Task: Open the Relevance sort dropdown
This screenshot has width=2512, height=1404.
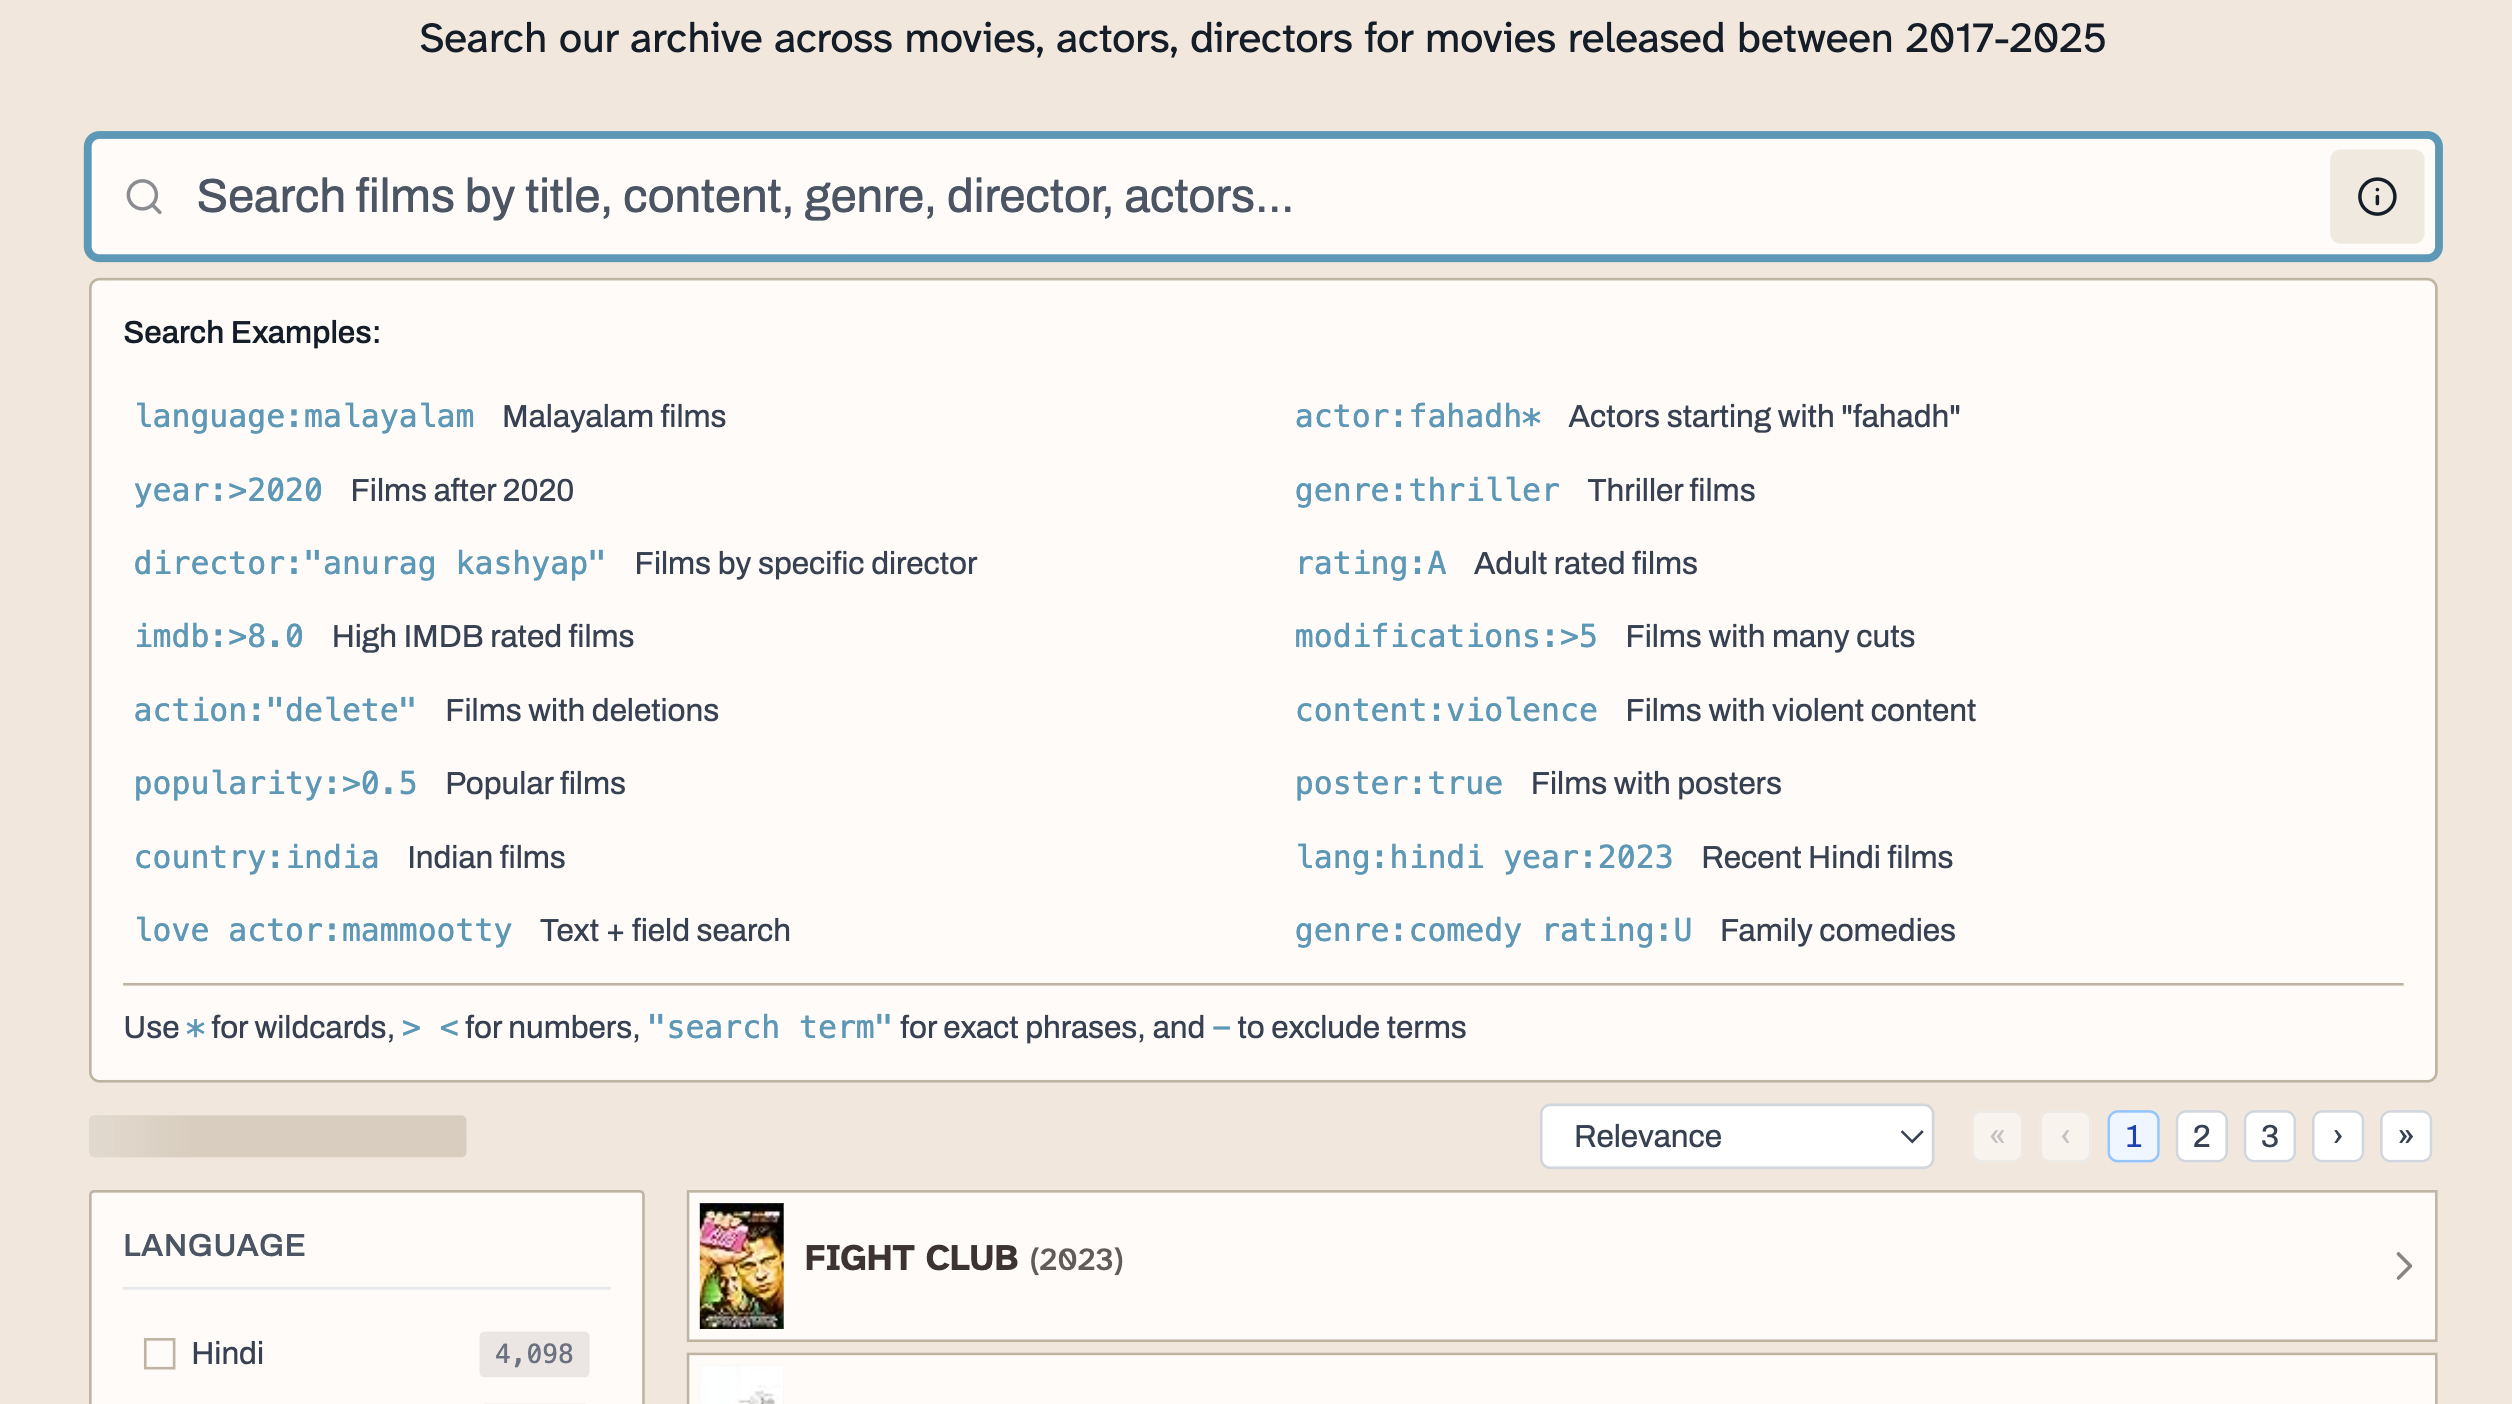Action: [x=1736, y=1136]
